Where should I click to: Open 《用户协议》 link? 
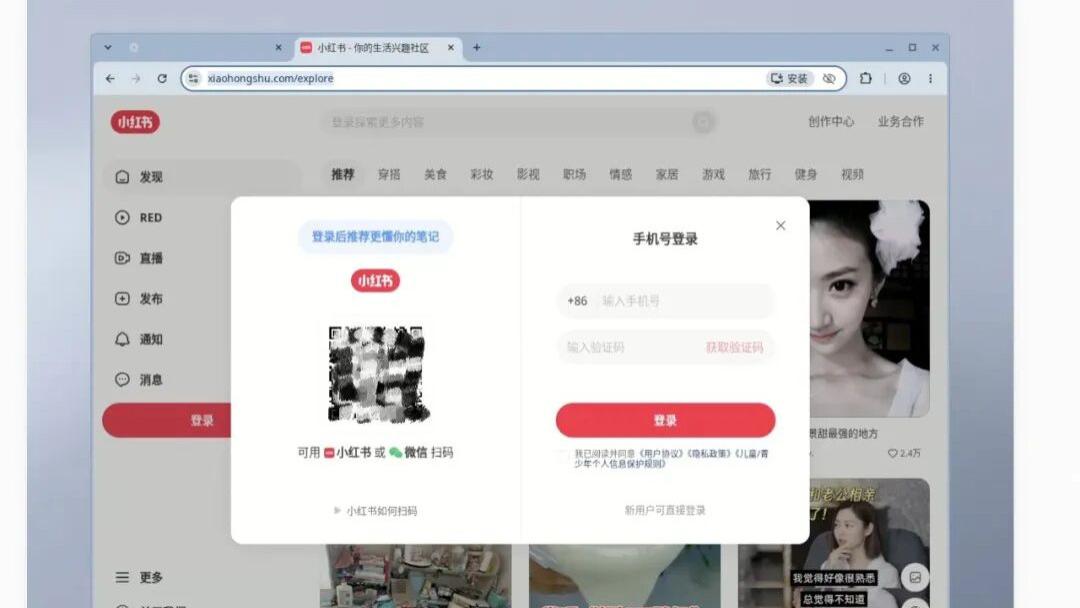pos(661,454)
